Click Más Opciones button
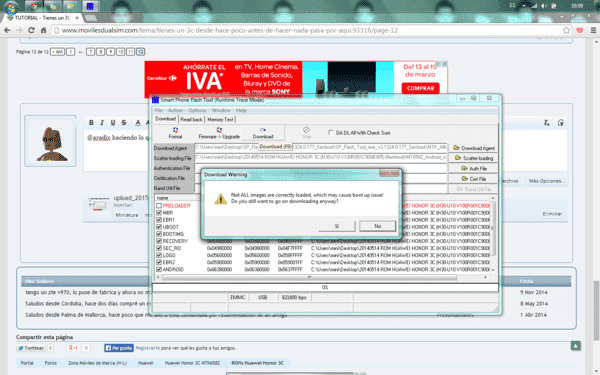Screen dimensions: 600x375 tap(546, 181)
